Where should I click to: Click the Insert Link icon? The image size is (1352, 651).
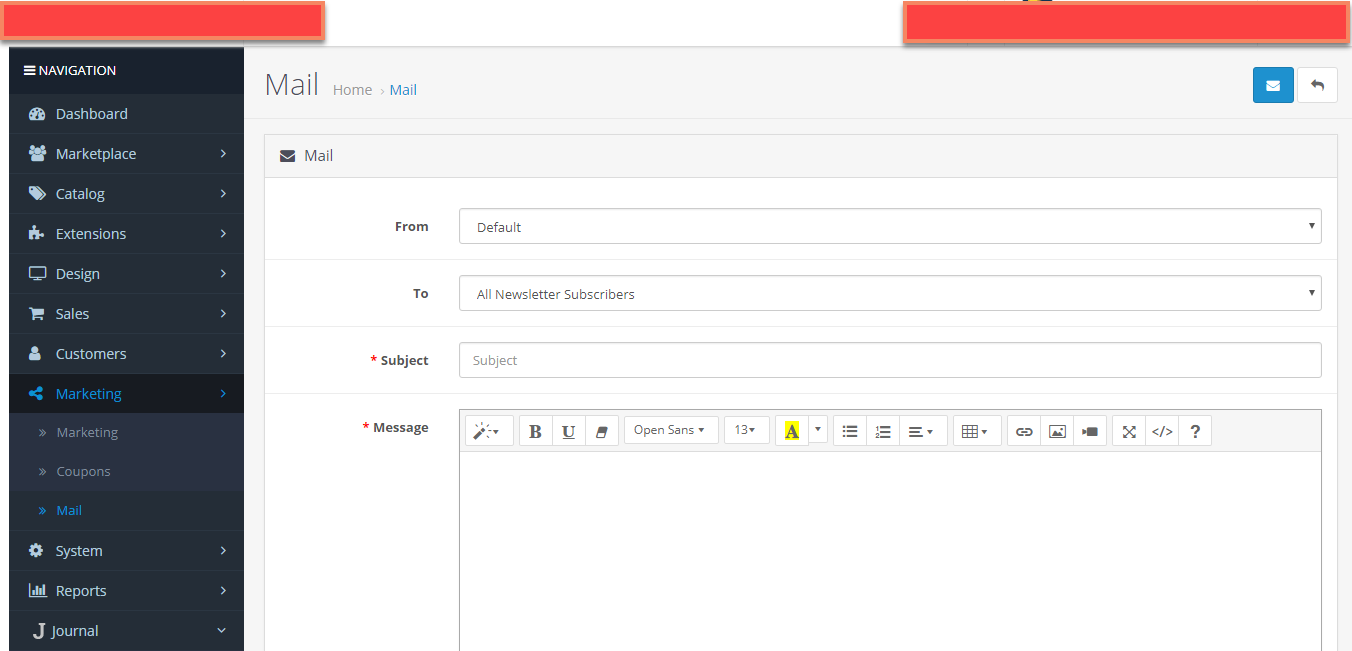tap(1024, 431)
